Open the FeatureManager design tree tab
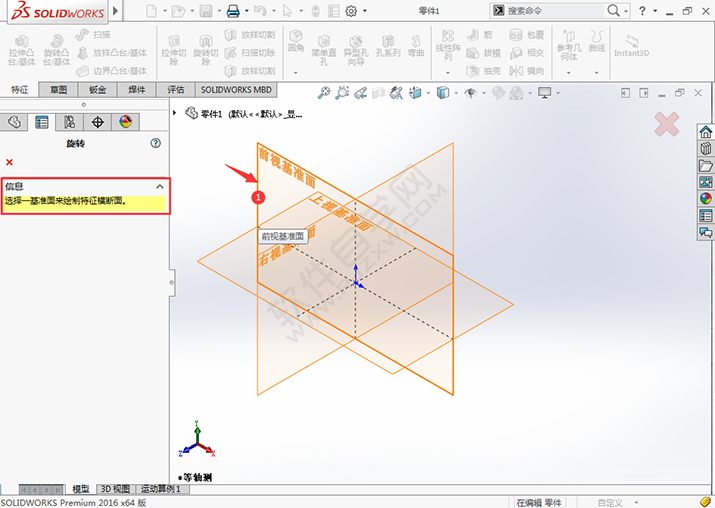This screenshot has width=715, height=508. [14, 122]
